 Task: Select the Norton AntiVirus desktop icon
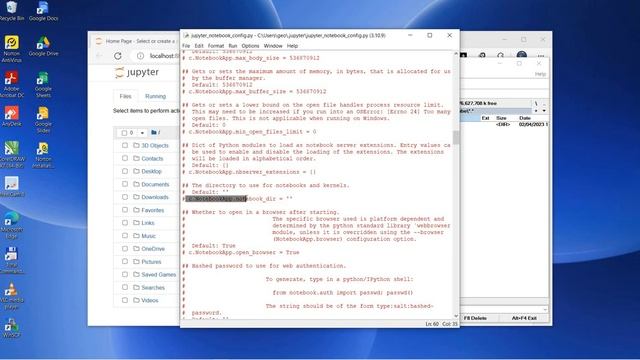[11, 48]
